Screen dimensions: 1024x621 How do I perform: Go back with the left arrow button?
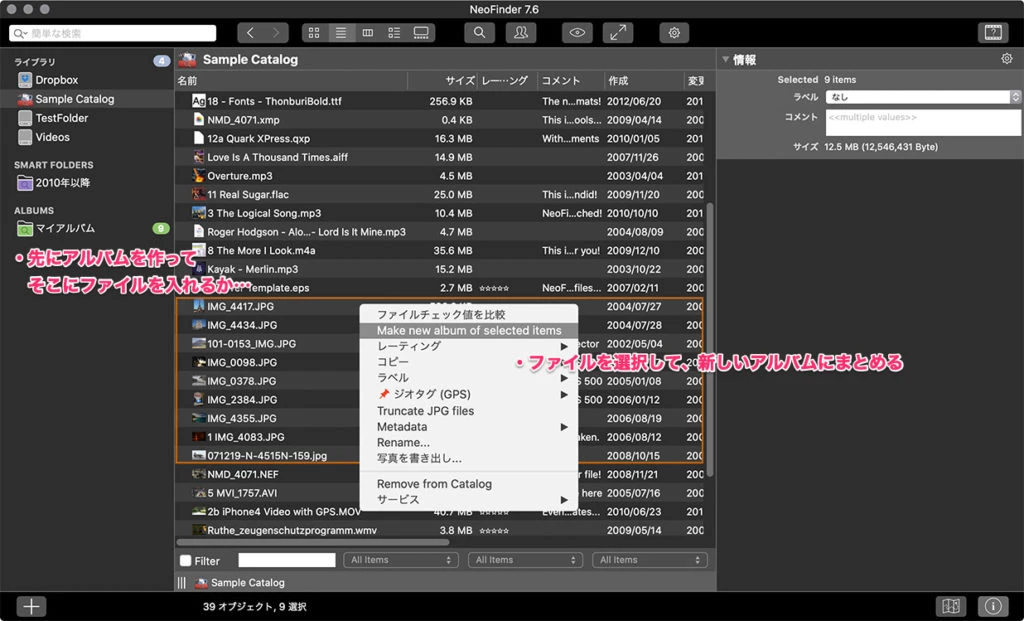pyautogui.click(x=251, y=33)
